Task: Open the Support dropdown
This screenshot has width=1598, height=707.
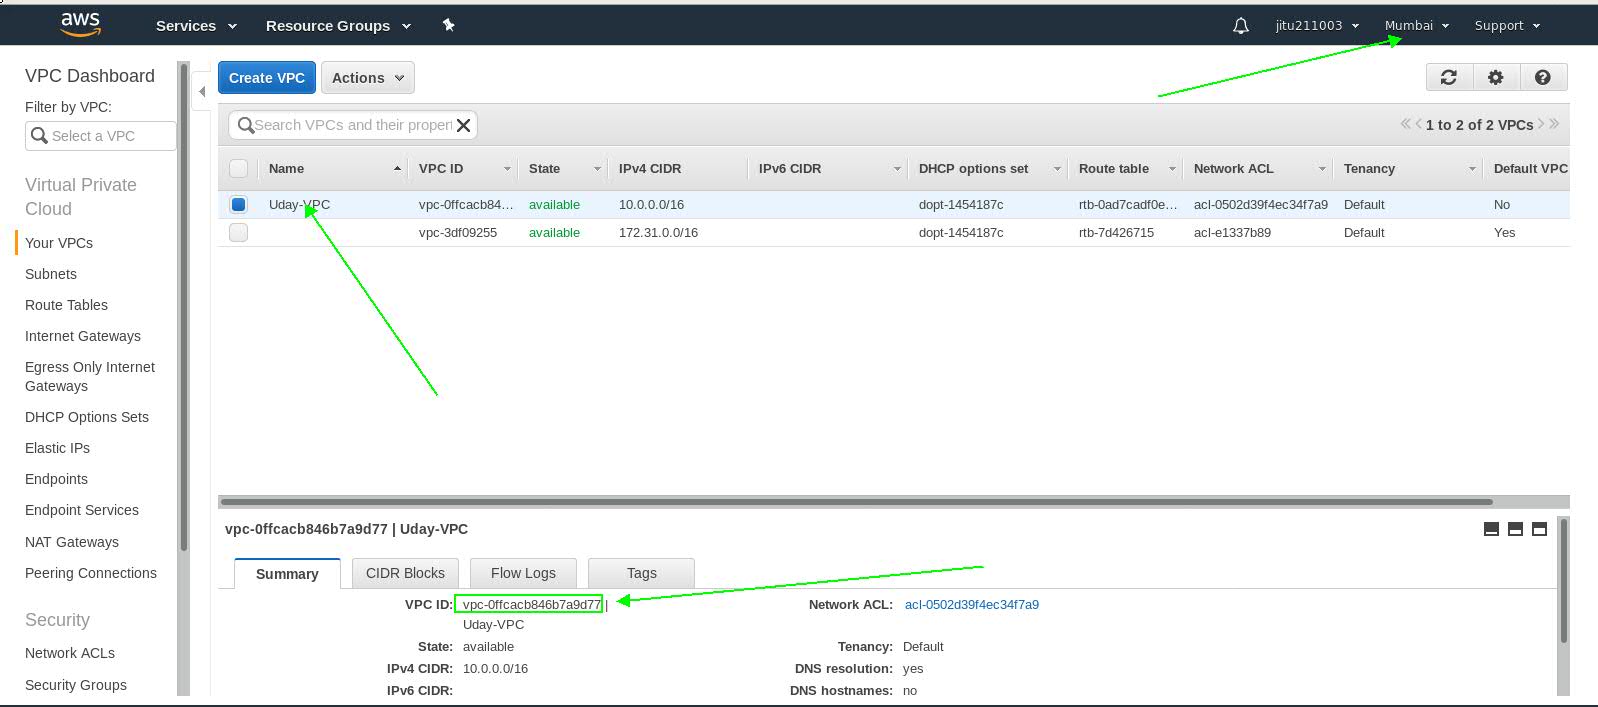Action: pyautogui.click(x=1507, y=26)
